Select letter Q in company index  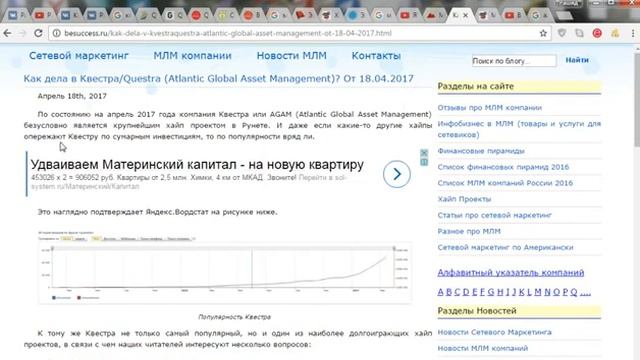click(x=573, y=292)
